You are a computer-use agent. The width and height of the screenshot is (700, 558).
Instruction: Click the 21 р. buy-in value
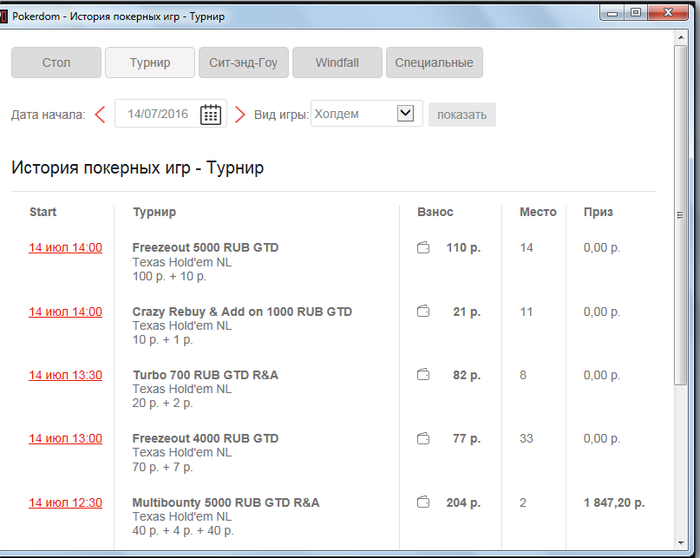[467, 312]
